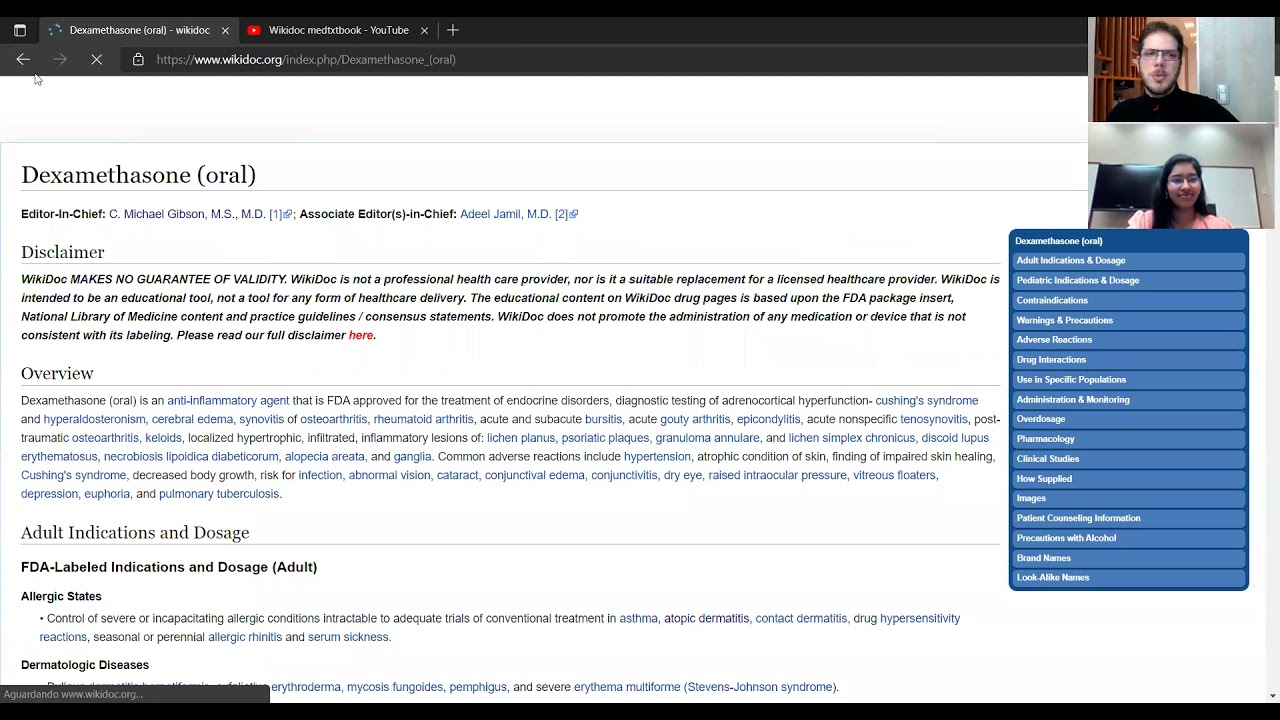1280x720 pixels.
Task: Open allergic rhinitis link
Action: (x=245, y=638)
